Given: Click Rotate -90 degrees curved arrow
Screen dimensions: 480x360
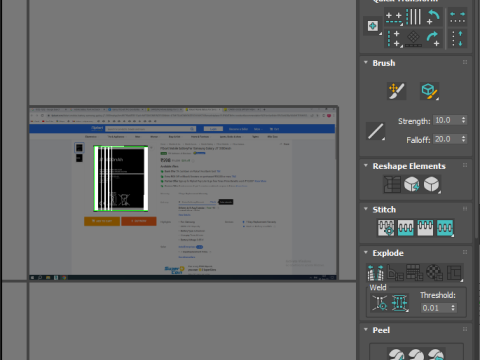Looking at the screenshot, I should (433, 17).
